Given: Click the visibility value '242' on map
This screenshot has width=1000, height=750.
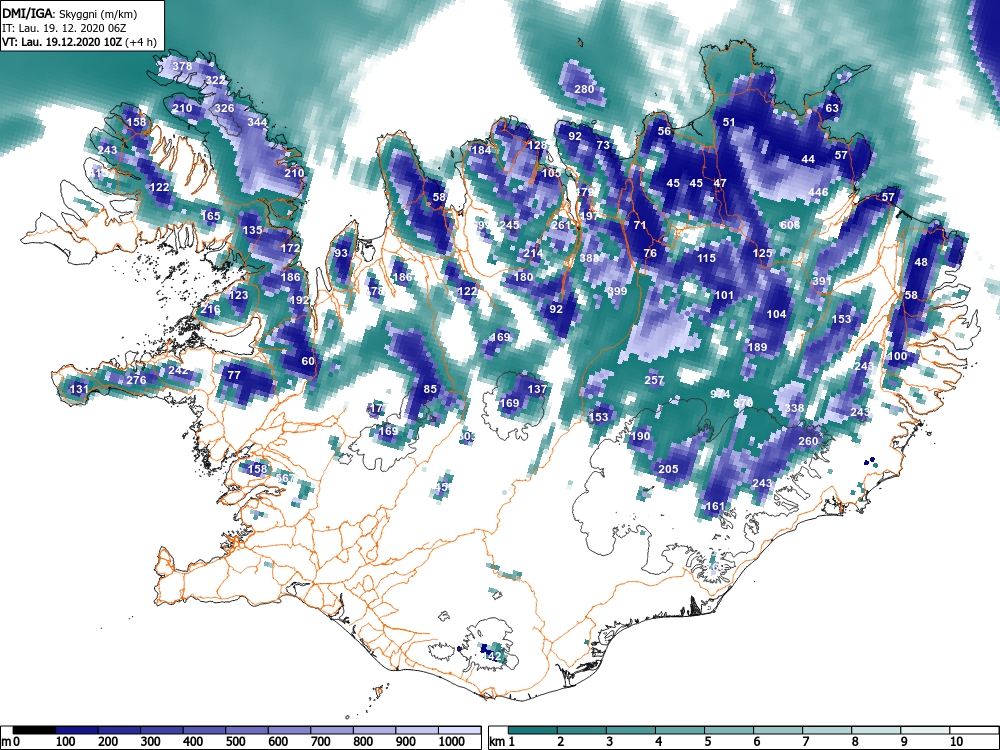Looking at the screenshot, I should coord(179,370).
